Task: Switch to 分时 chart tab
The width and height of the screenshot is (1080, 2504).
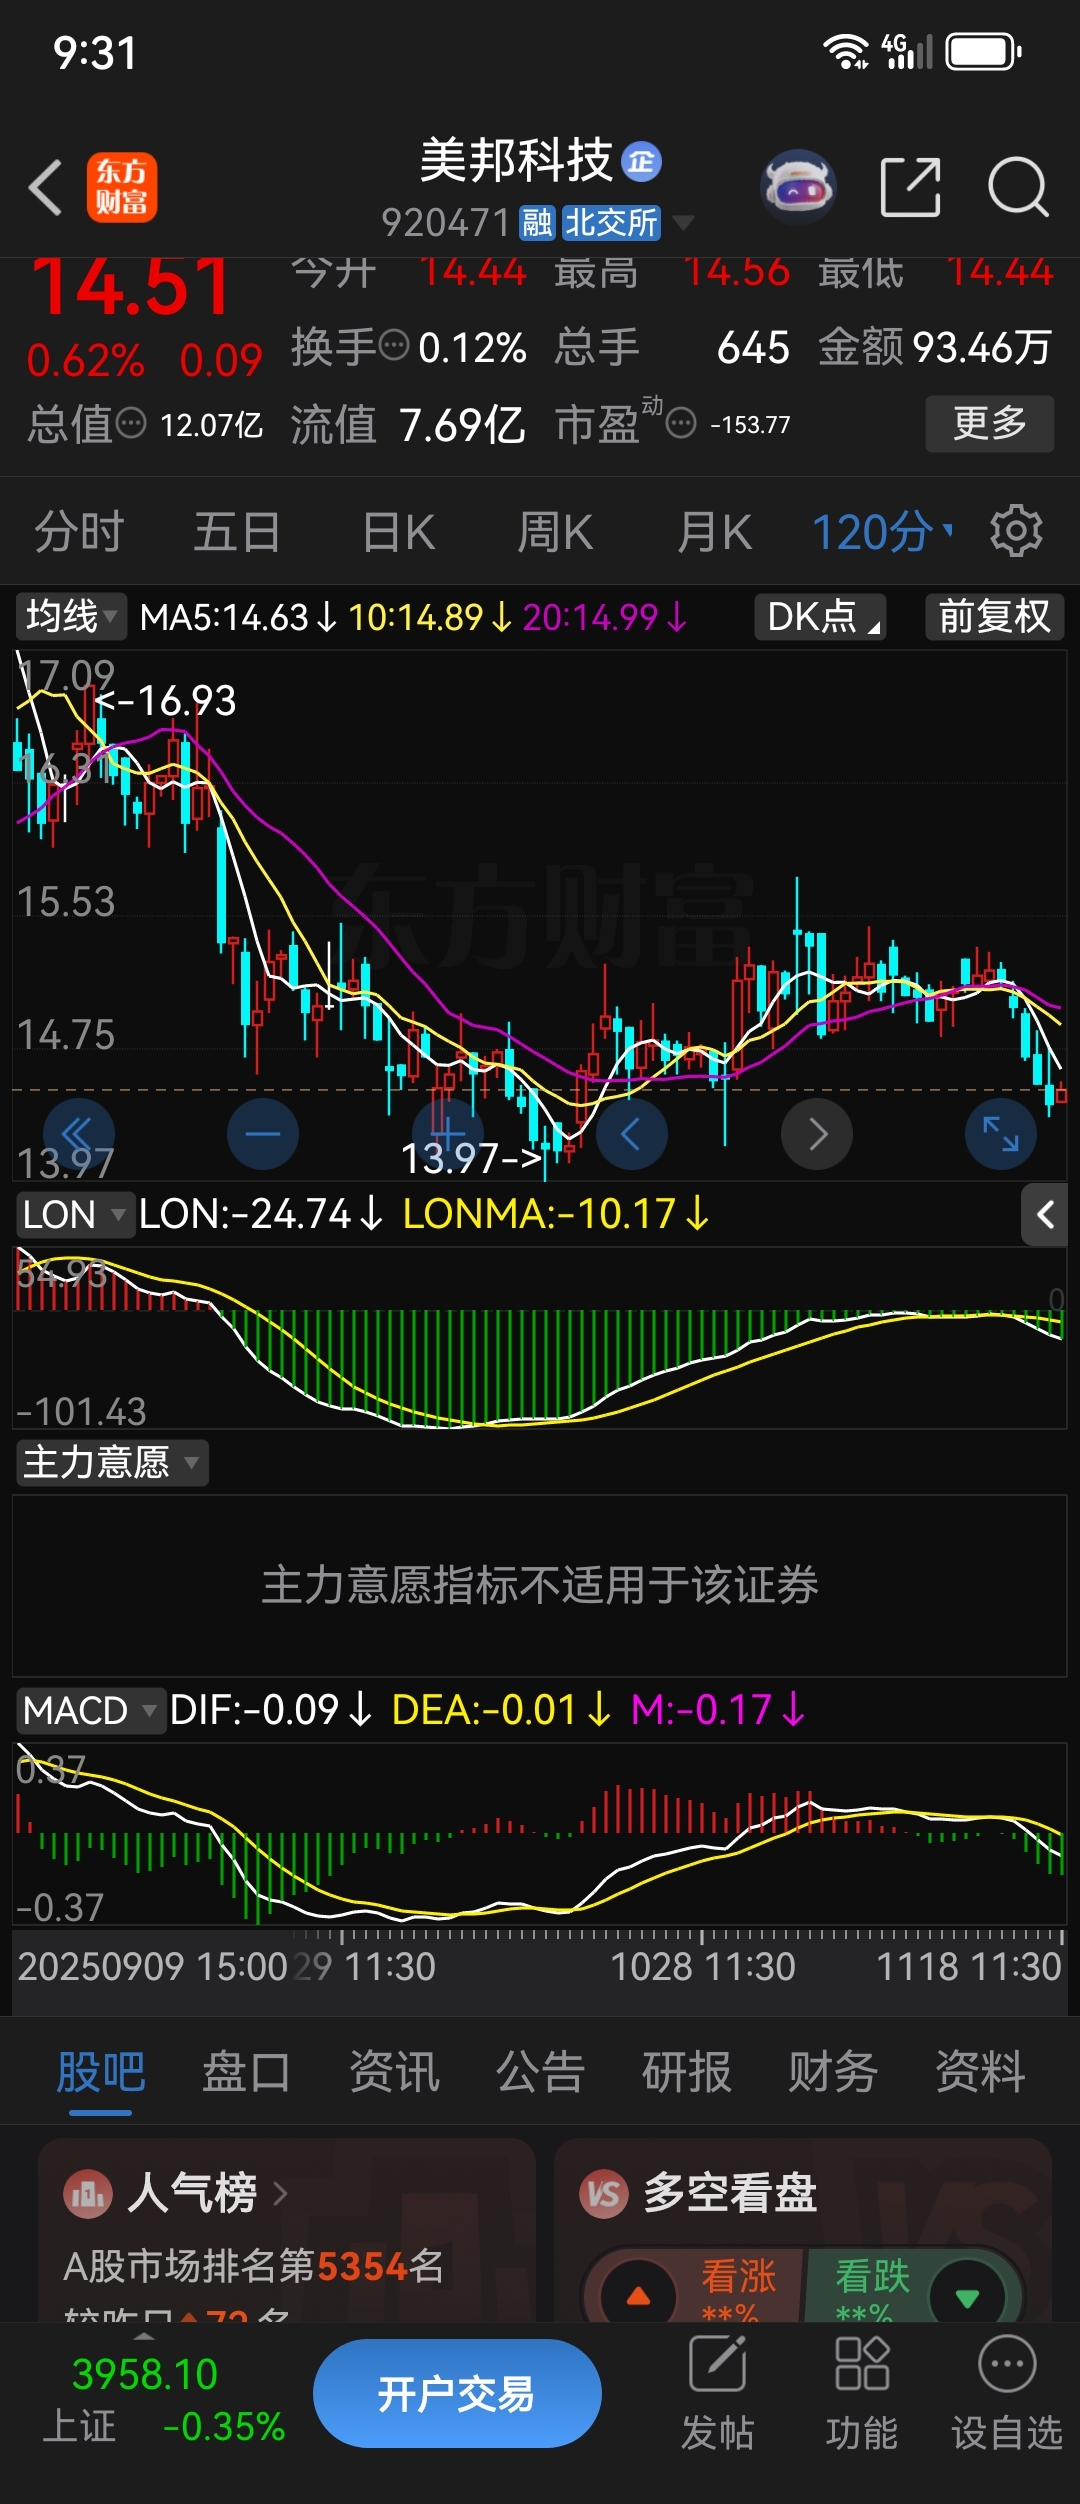Action: 80,531
